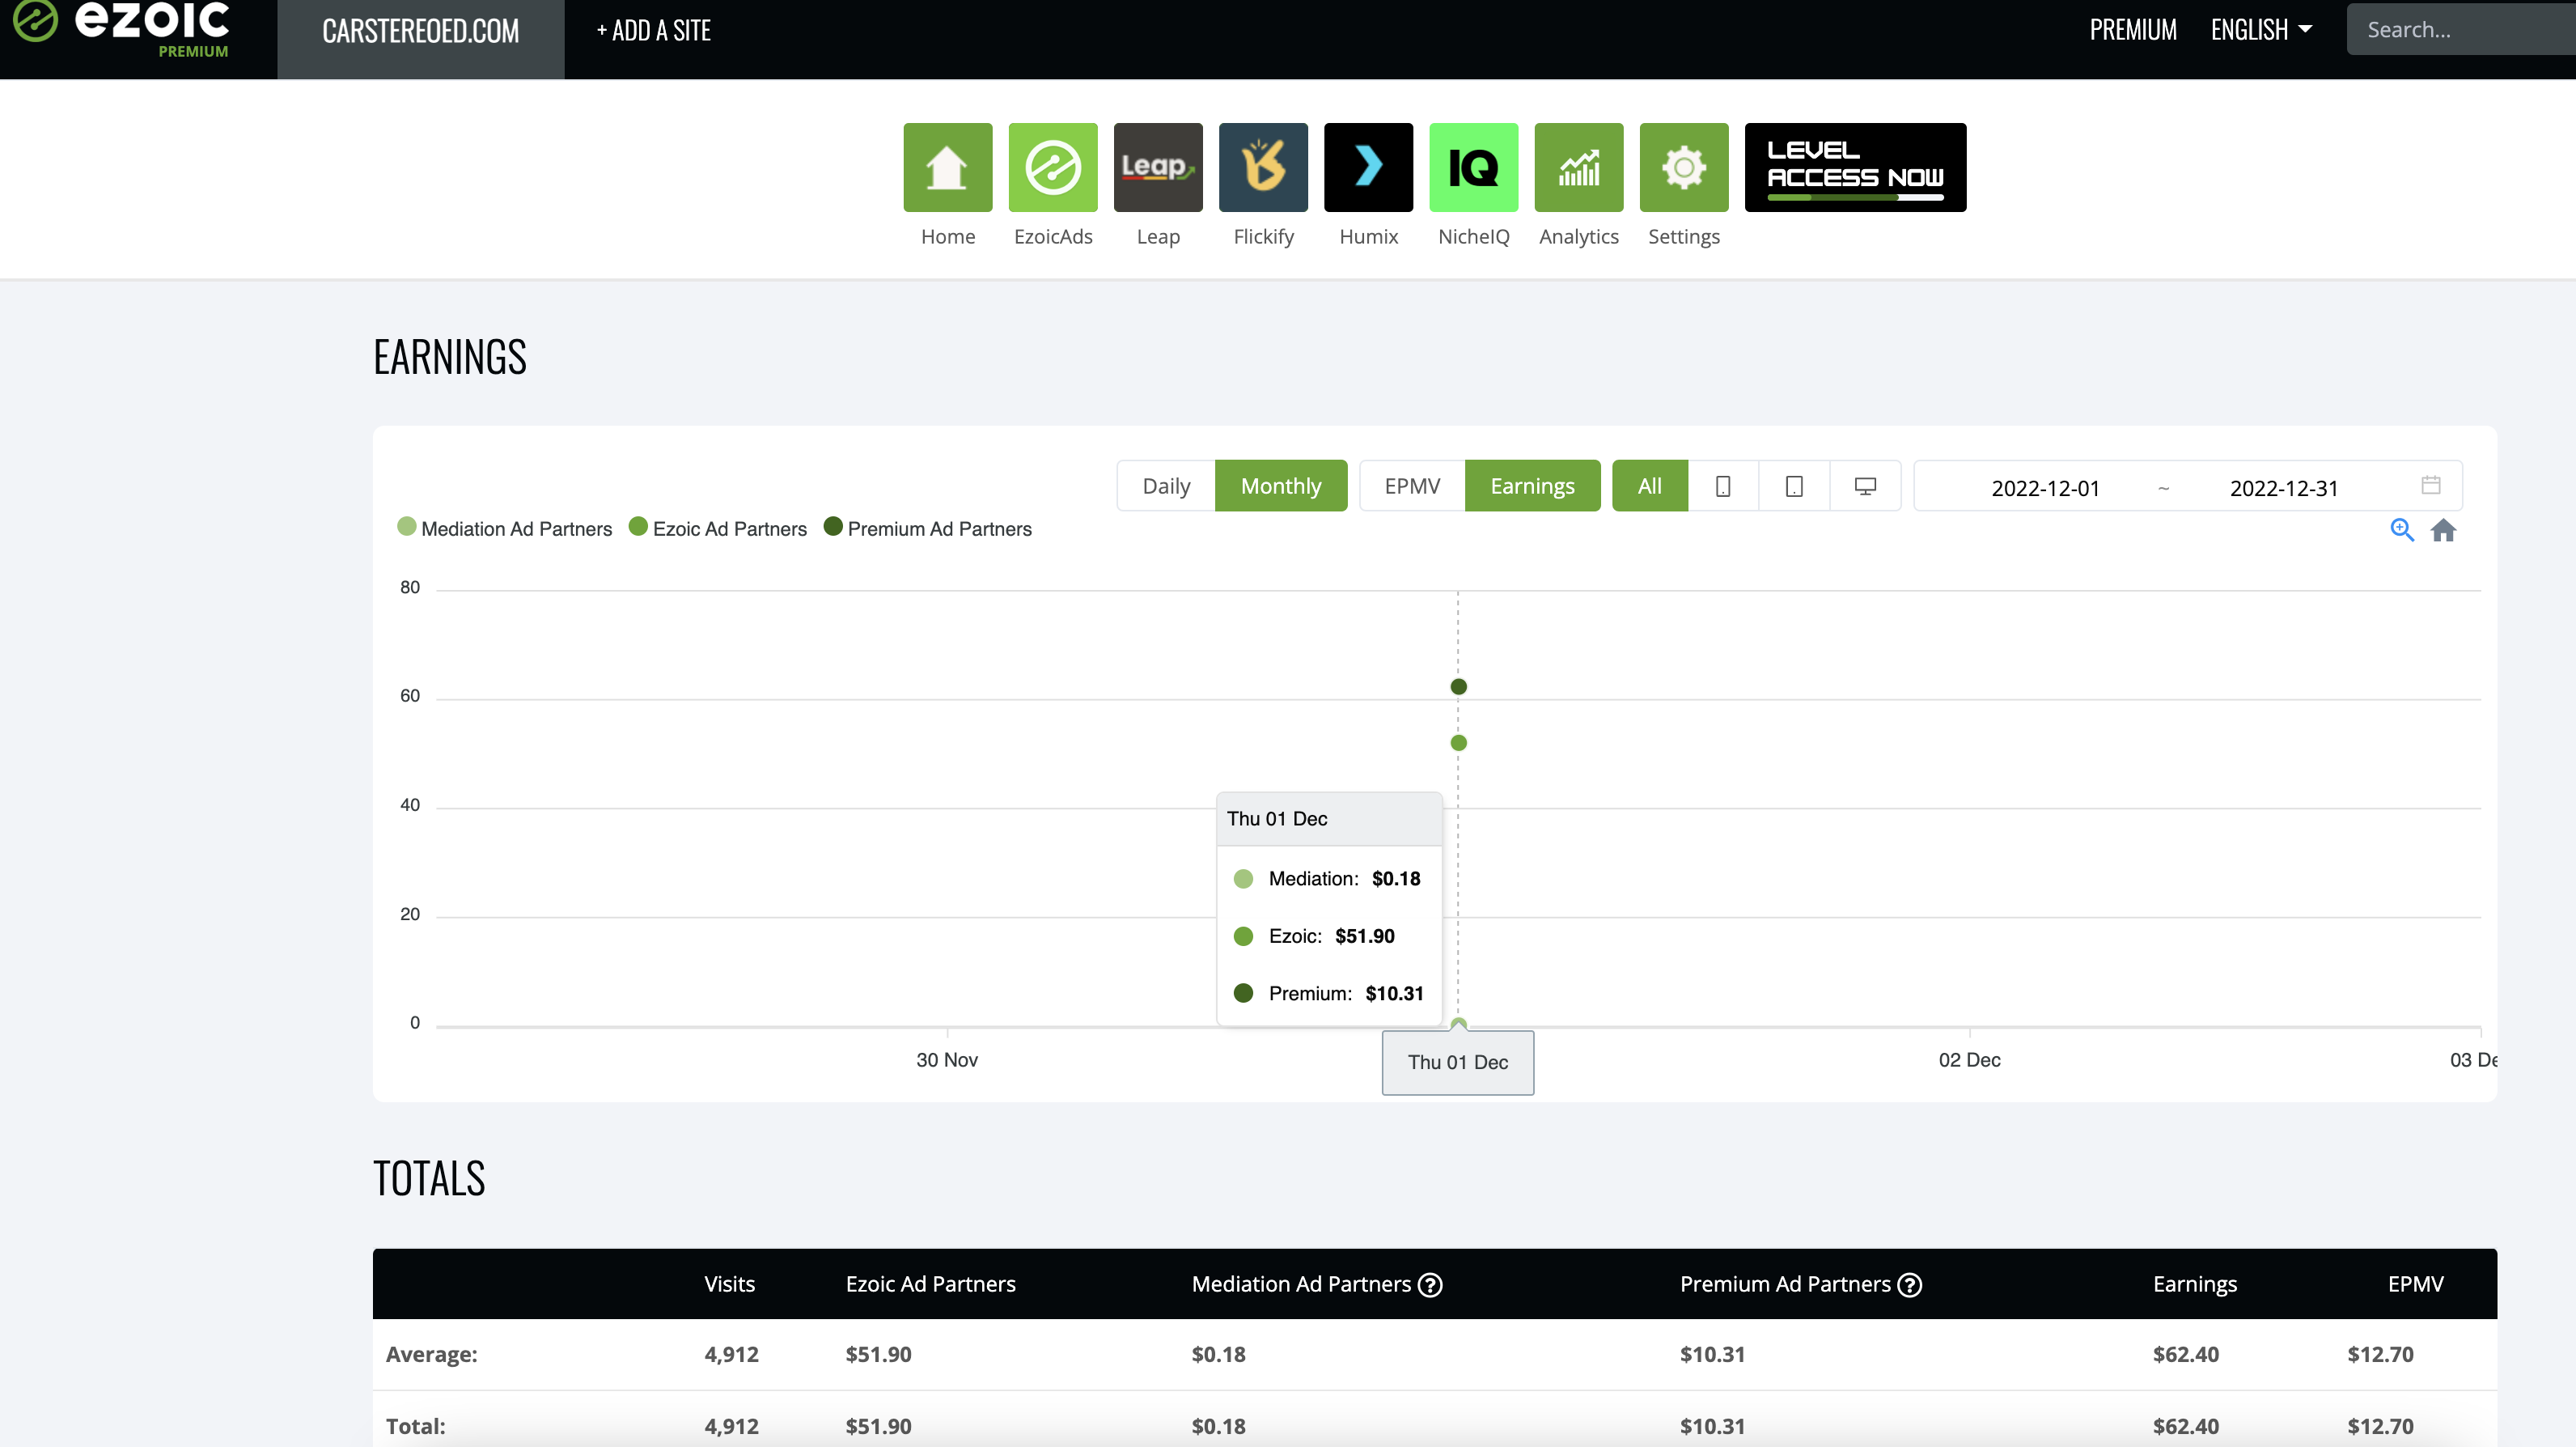This screenshot has height=1447, width=2576.
Task: Switch chart to Monthly view
Action: click(1281, 486)
